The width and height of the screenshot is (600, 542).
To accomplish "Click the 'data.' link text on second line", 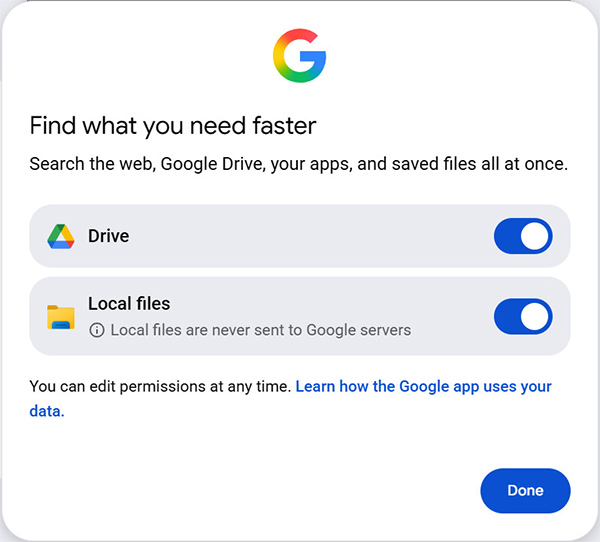I will click(x=47, y=410).
